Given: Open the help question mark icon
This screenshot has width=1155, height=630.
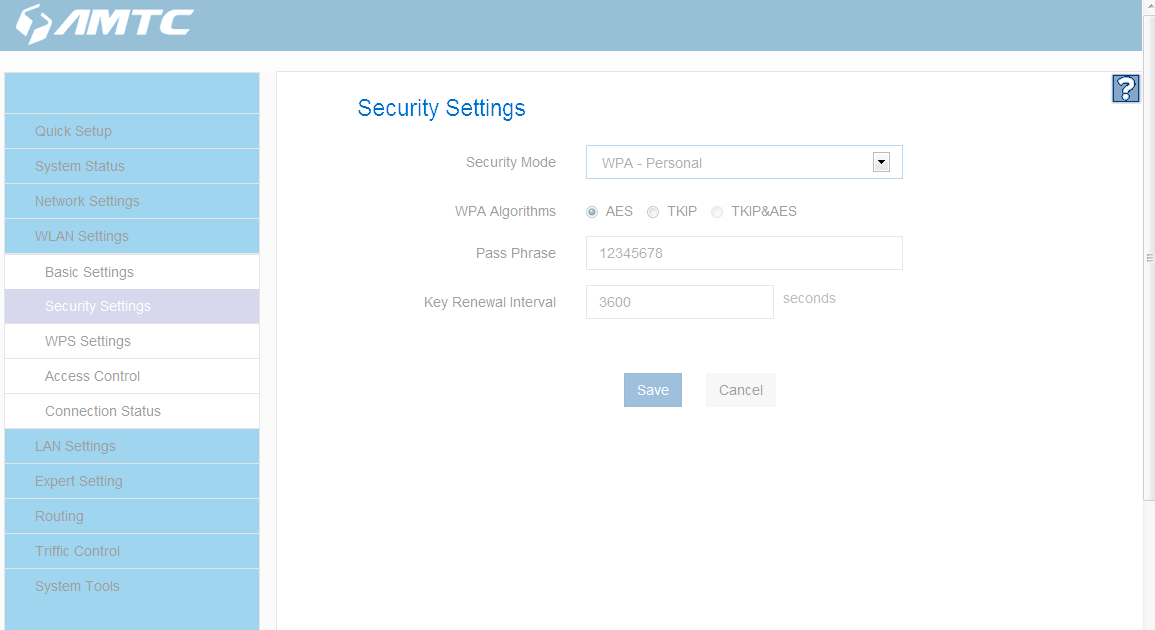Looking at the screenshot, I should 1126,88.
